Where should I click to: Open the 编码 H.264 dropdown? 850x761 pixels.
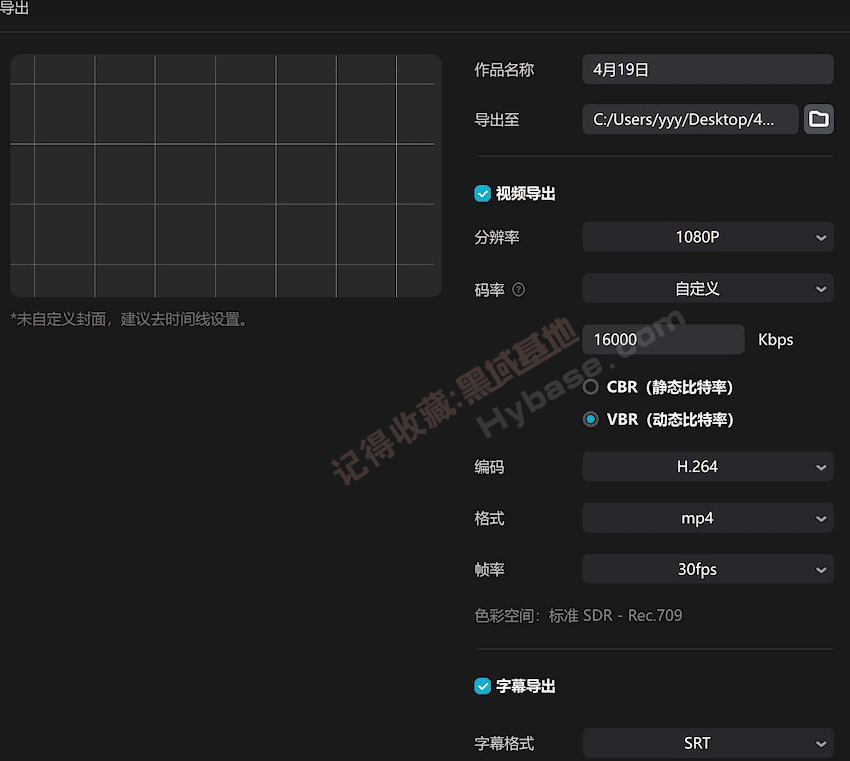pos(708,466)
